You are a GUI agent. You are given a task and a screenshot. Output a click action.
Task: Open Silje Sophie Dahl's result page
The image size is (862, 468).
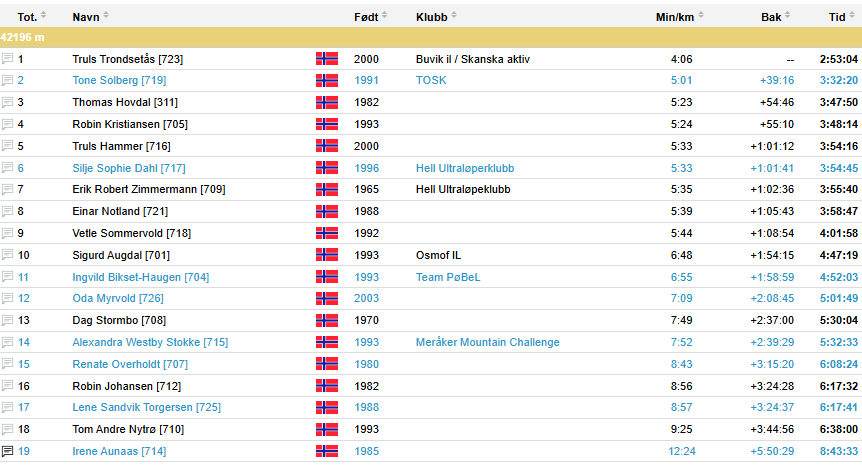coord(129,168)
